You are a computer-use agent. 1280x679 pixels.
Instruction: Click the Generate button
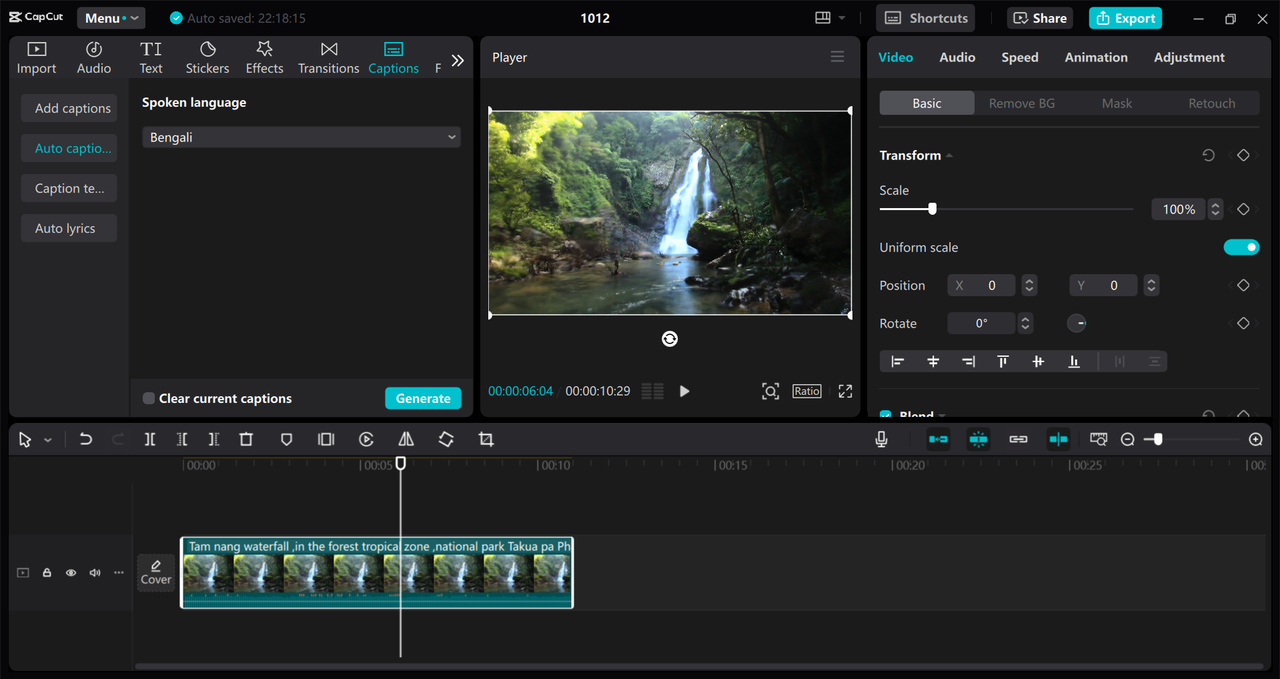(423, 398)
